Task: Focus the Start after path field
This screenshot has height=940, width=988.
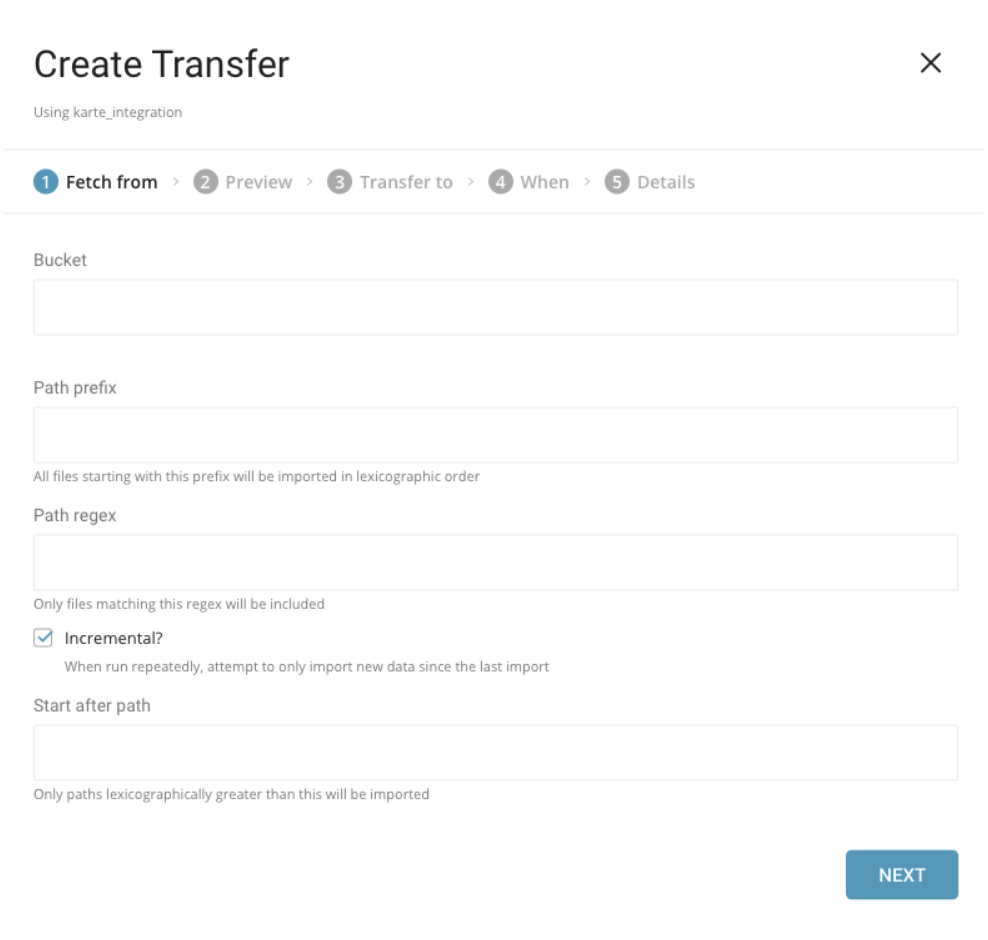Action: (x=496, y=753)
